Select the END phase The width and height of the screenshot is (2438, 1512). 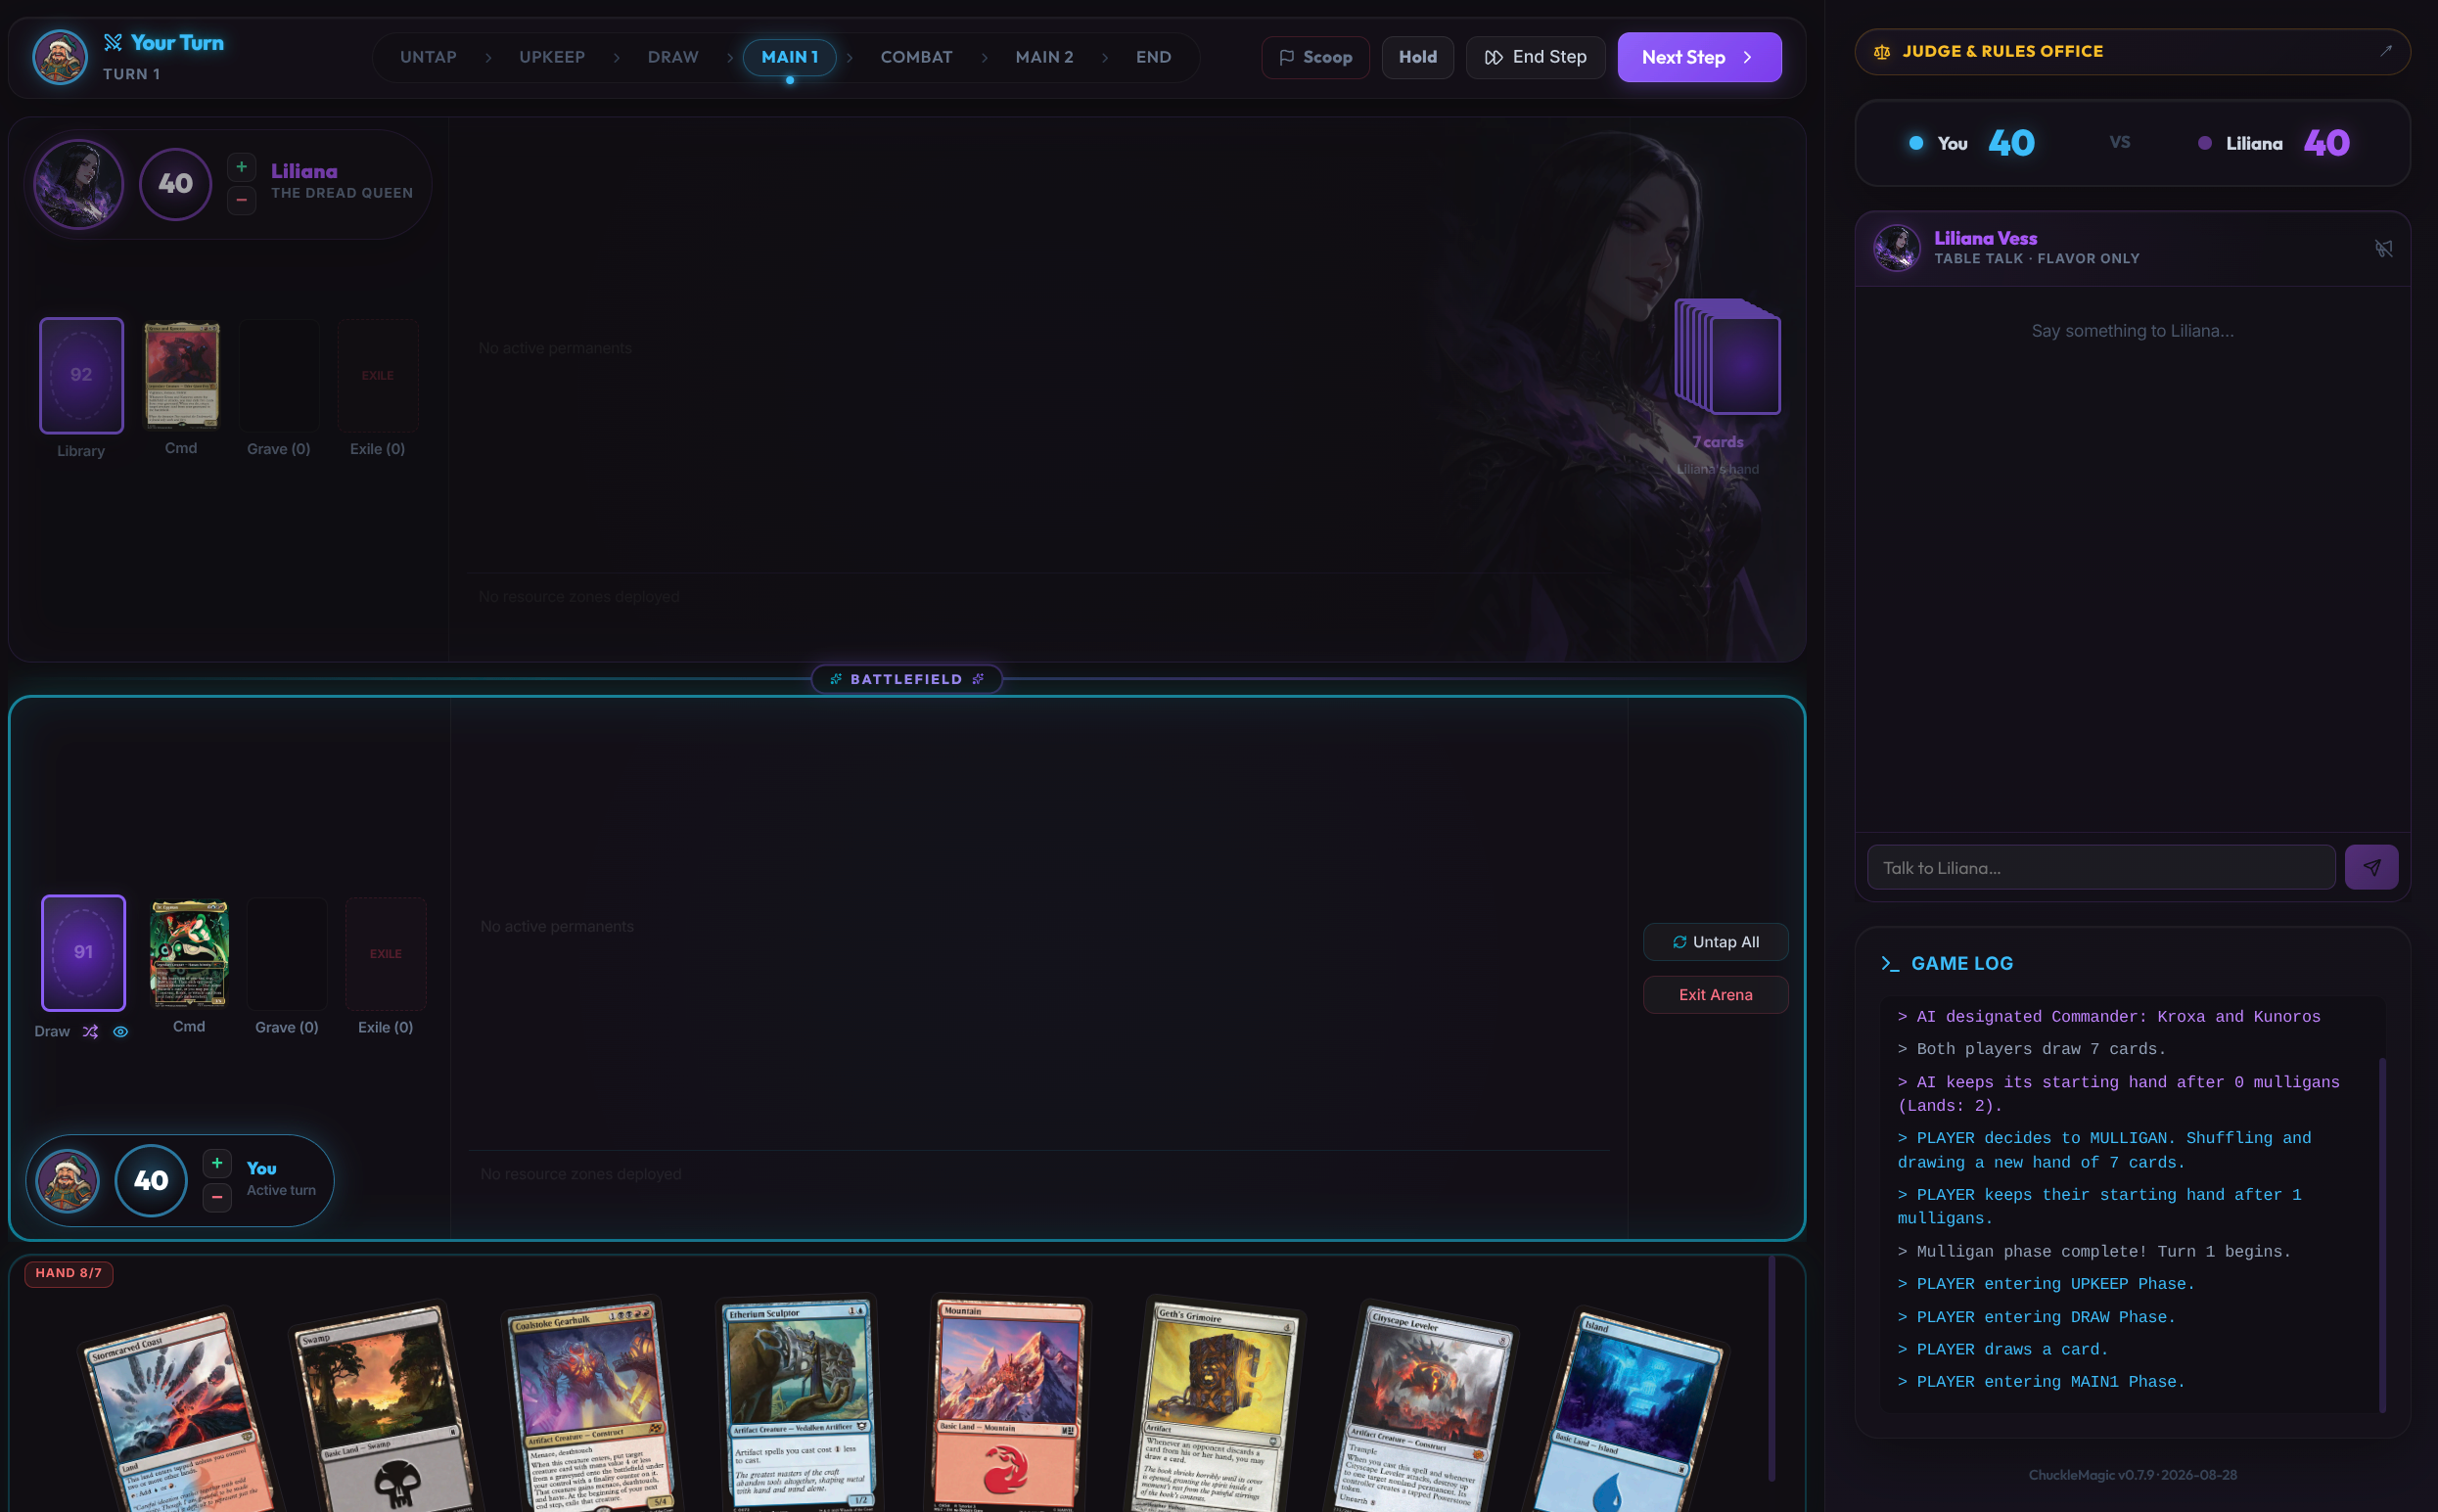pos(1153,57)
